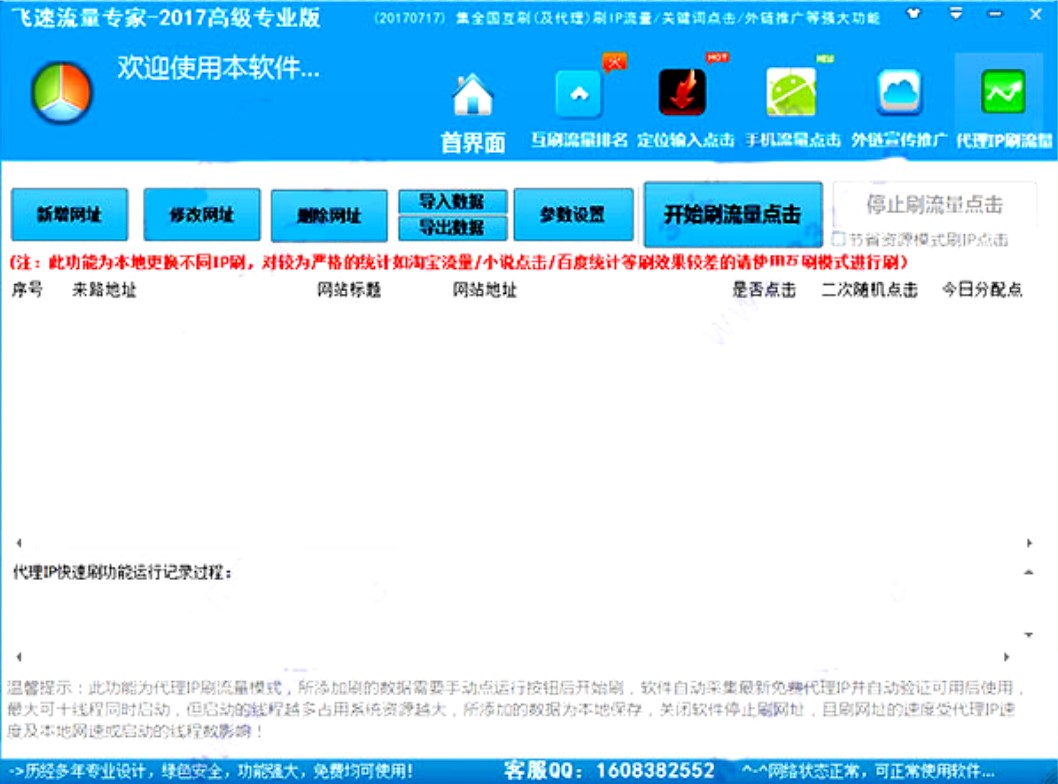This screenshot has height=784, width=1058.
Task: Open the title bar dropdown menu arrow
Action: click(x=956, y=13)
